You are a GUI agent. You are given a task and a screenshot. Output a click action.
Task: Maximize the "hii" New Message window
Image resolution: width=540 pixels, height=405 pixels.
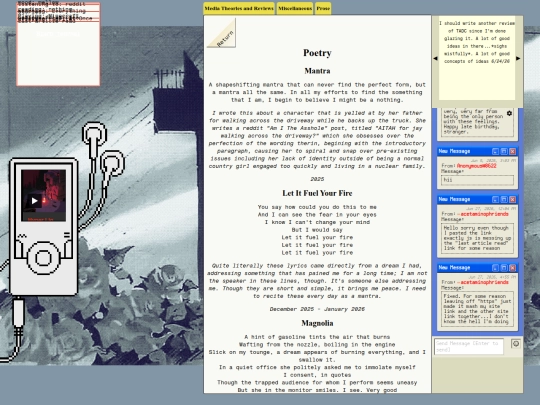point(504,151)
